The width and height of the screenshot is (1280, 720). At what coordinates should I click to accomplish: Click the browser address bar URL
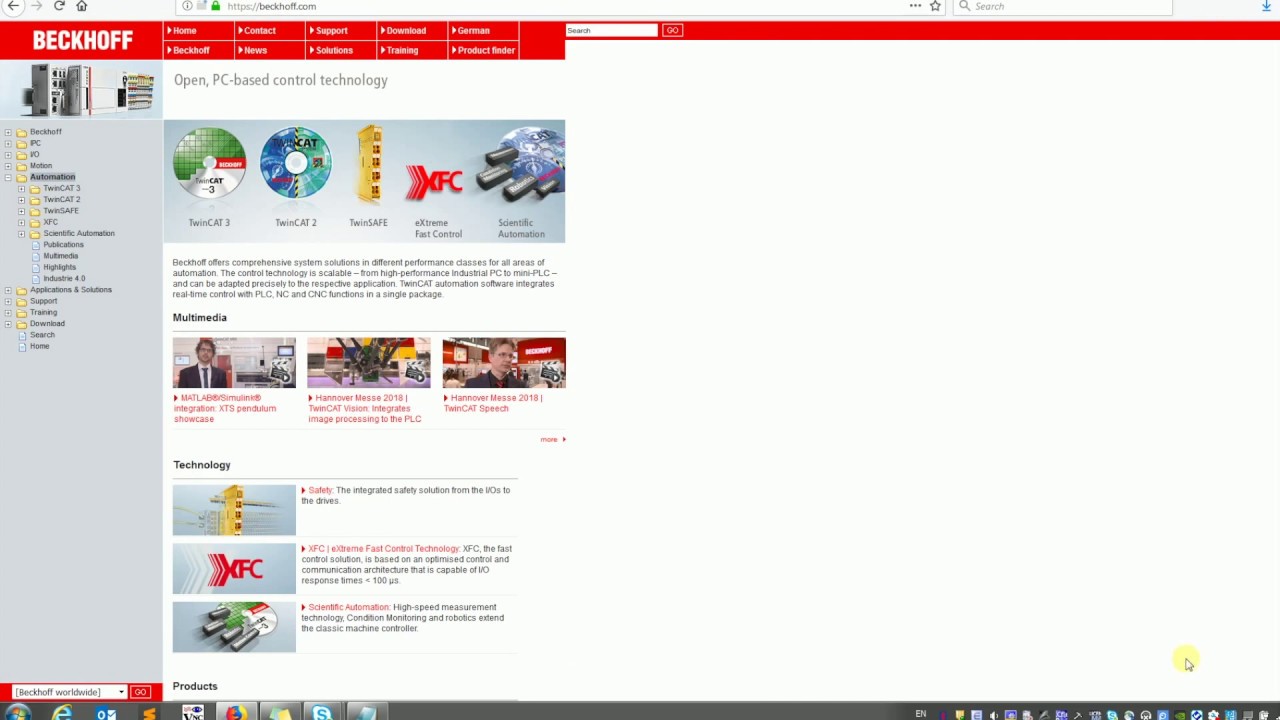(x=271, y=6)
